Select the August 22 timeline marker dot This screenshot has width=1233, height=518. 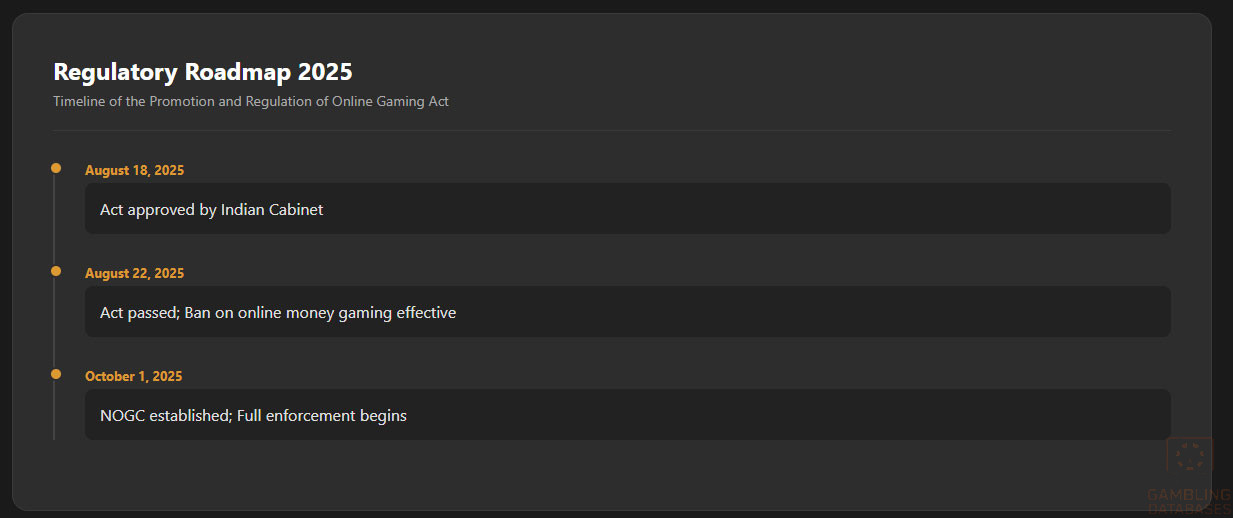tap(56, 271)
